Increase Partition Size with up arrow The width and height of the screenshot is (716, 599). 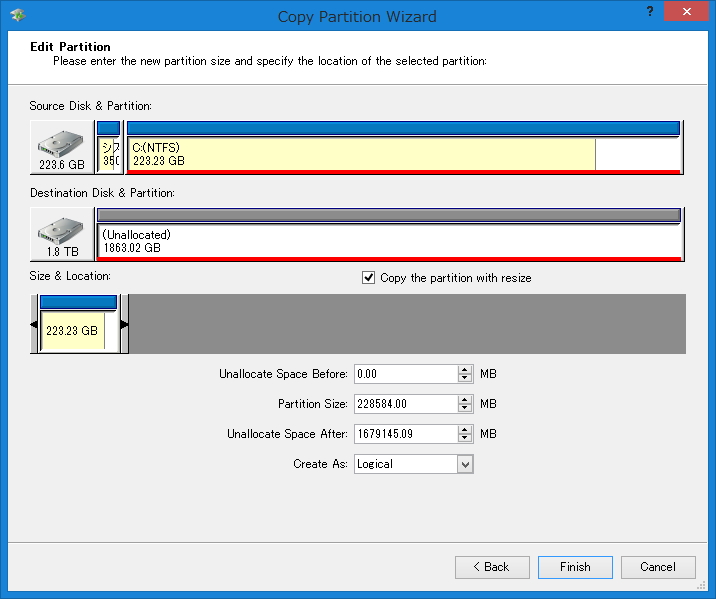pos(465,399)
